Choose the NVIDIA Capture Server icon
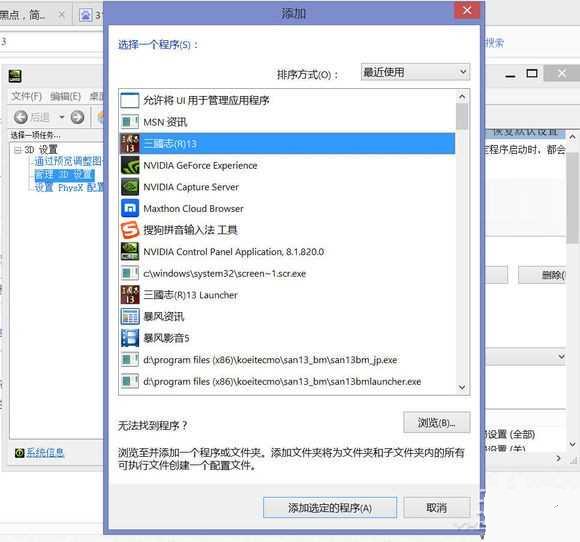This screenshot has width=580, height=542. (x=130, y=187)
